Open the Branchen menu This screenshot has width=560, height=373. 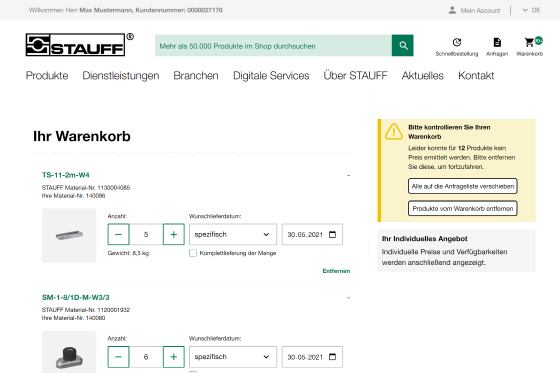(196, 76)
